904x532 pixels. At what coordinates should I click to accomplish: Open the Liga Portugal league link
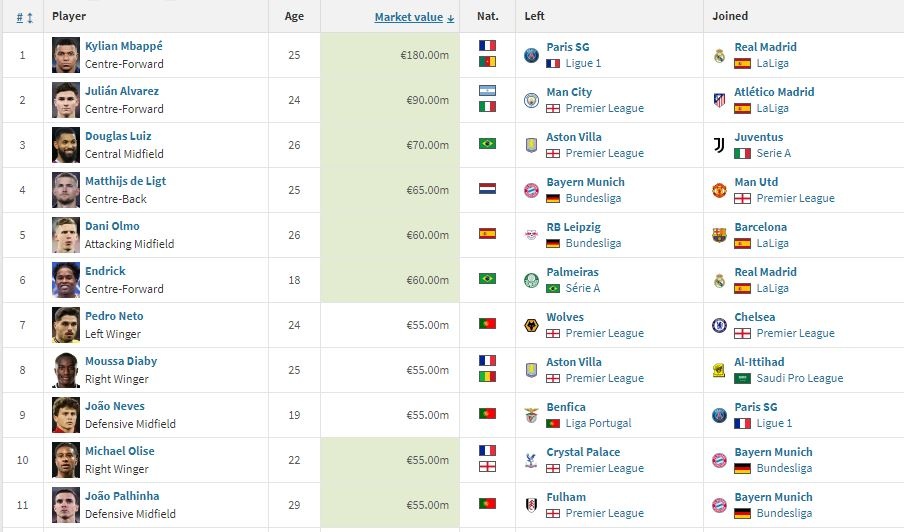tap(598, 424)
